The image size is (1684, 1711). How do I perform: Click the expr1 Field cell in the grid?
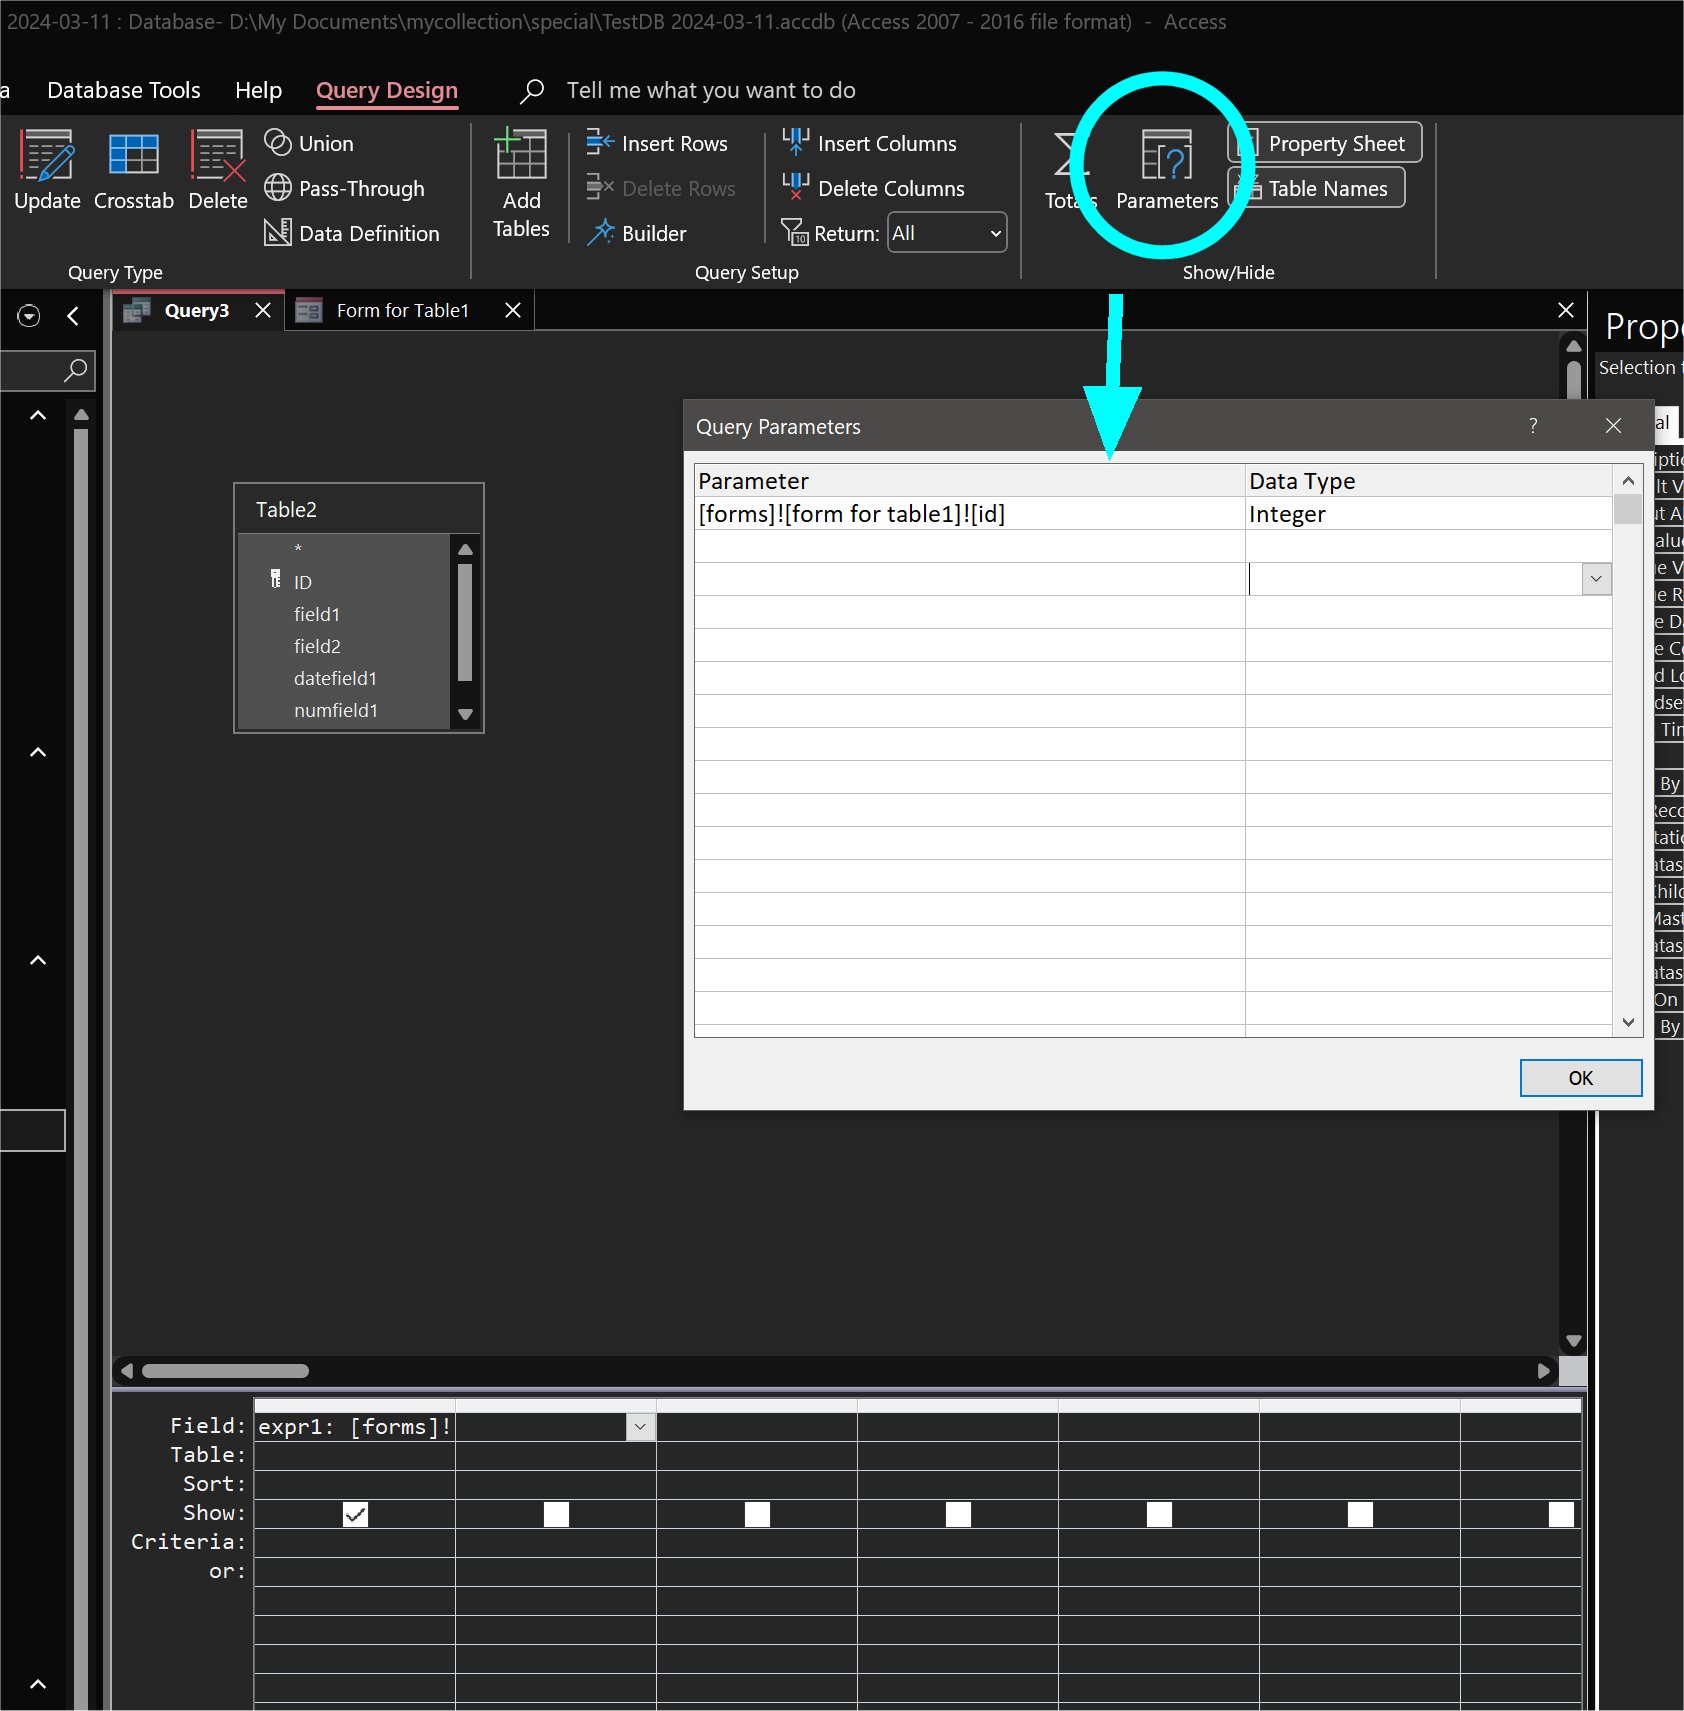354,1427
